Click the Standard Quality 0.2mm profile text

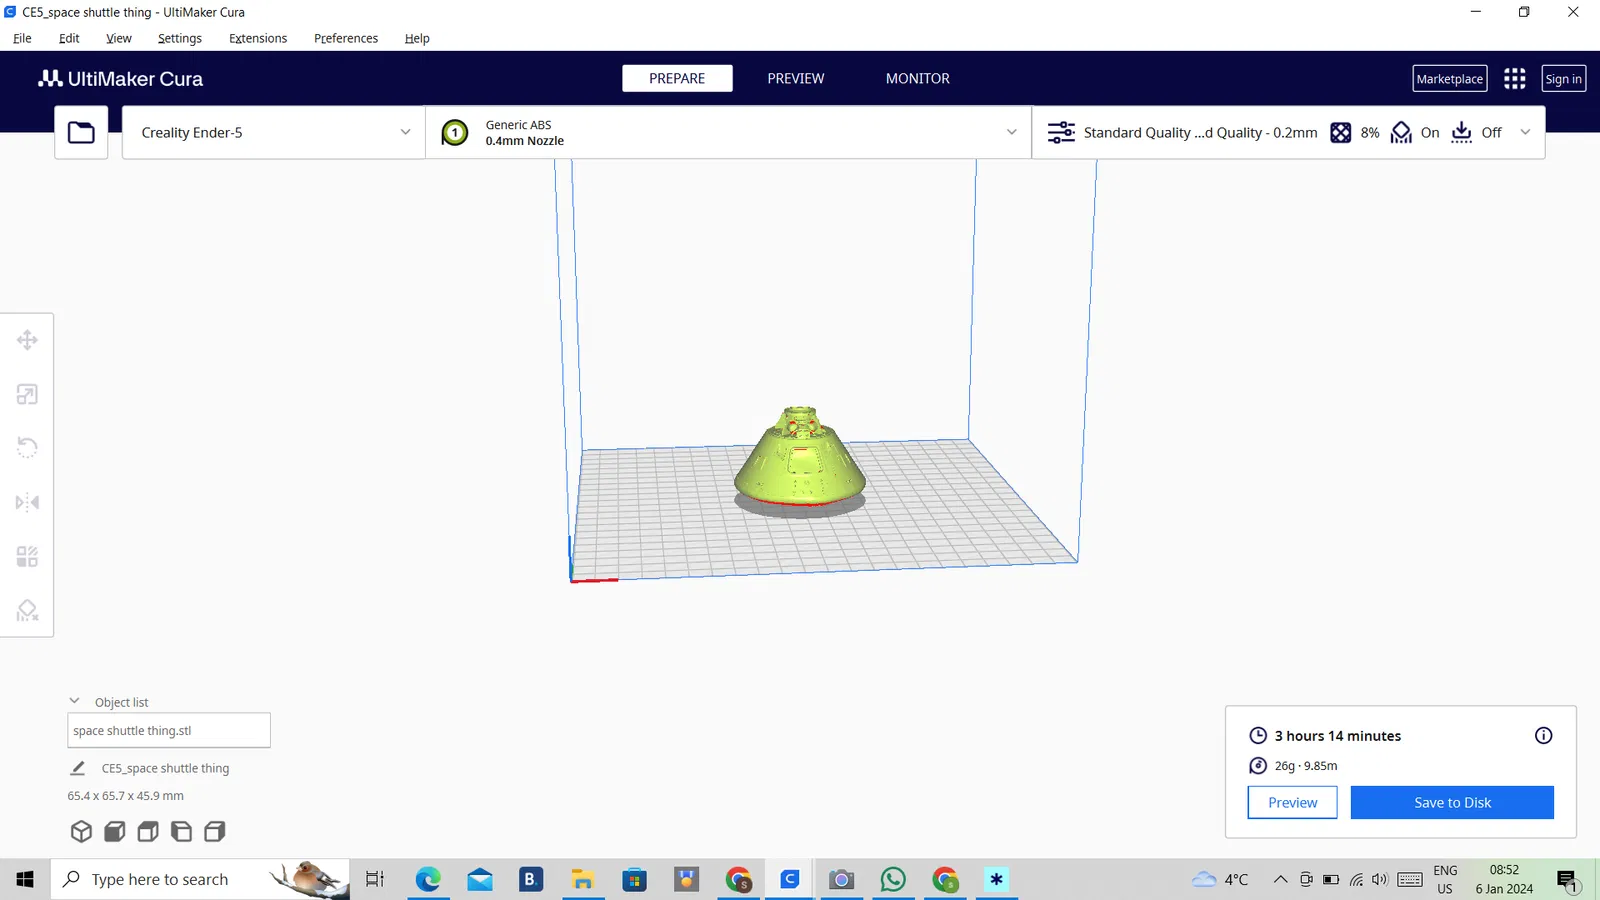pos(1200,132)
